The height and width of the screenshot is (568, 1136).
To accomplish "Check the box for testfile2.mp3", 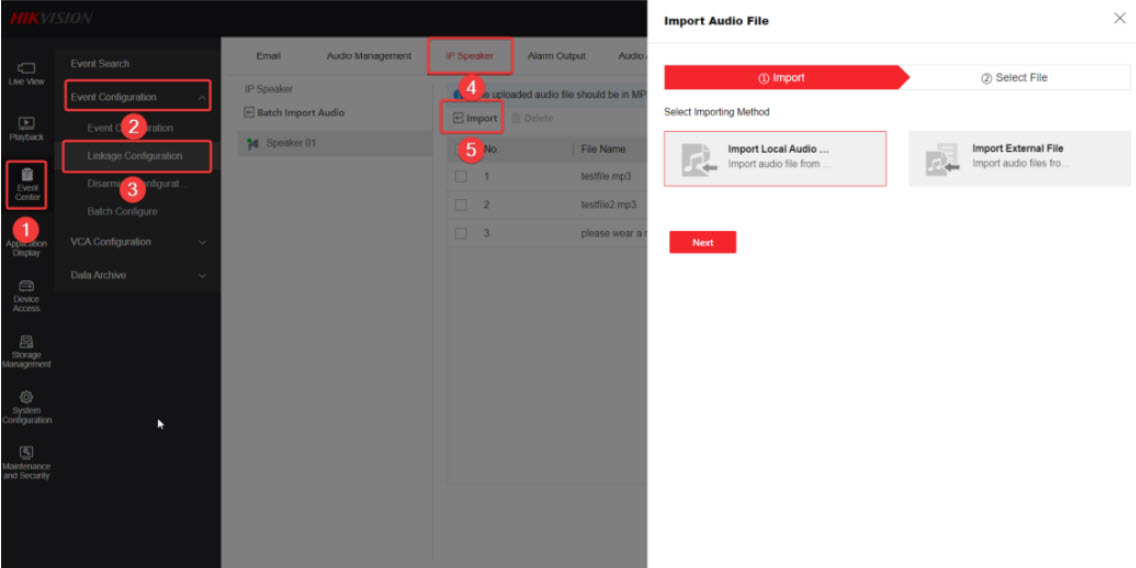I will pyautogui.click(x=461, y=205).
